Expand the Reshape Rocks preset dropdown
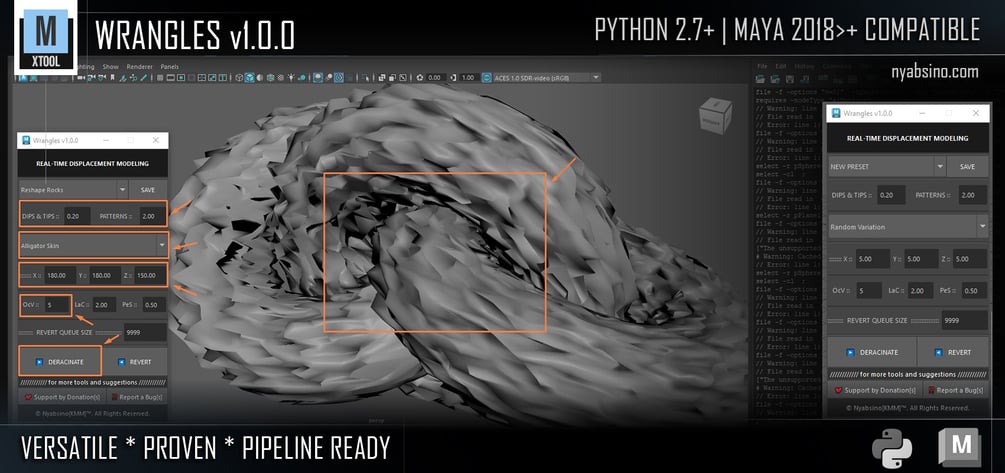 [x=122, y=190]
